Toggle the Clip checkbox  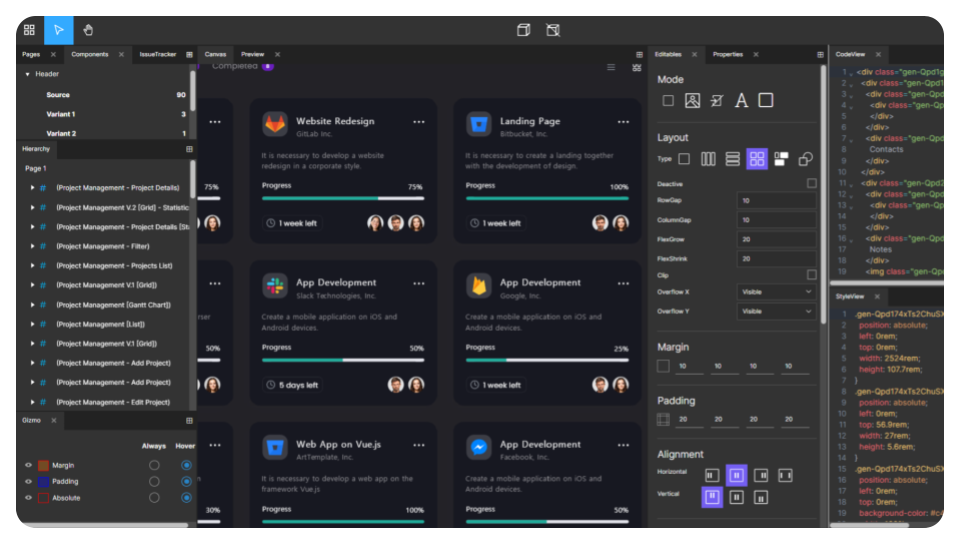pyautogui.click(x=812, y=275)
